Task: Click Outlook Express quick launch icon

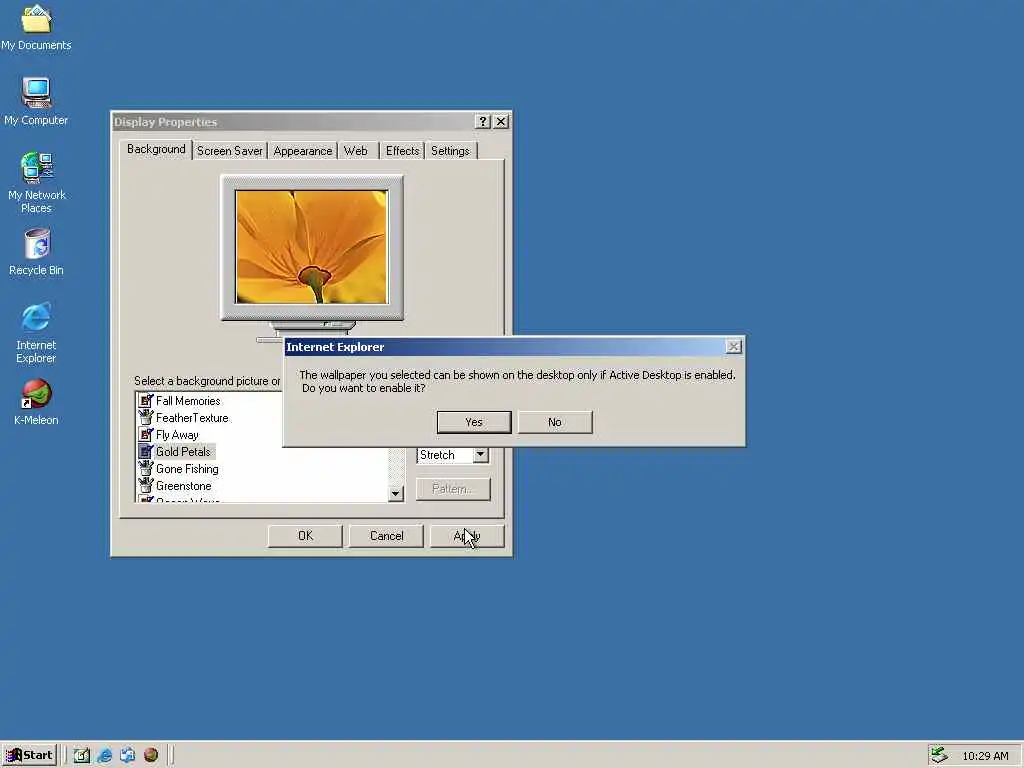Action: 127,755
